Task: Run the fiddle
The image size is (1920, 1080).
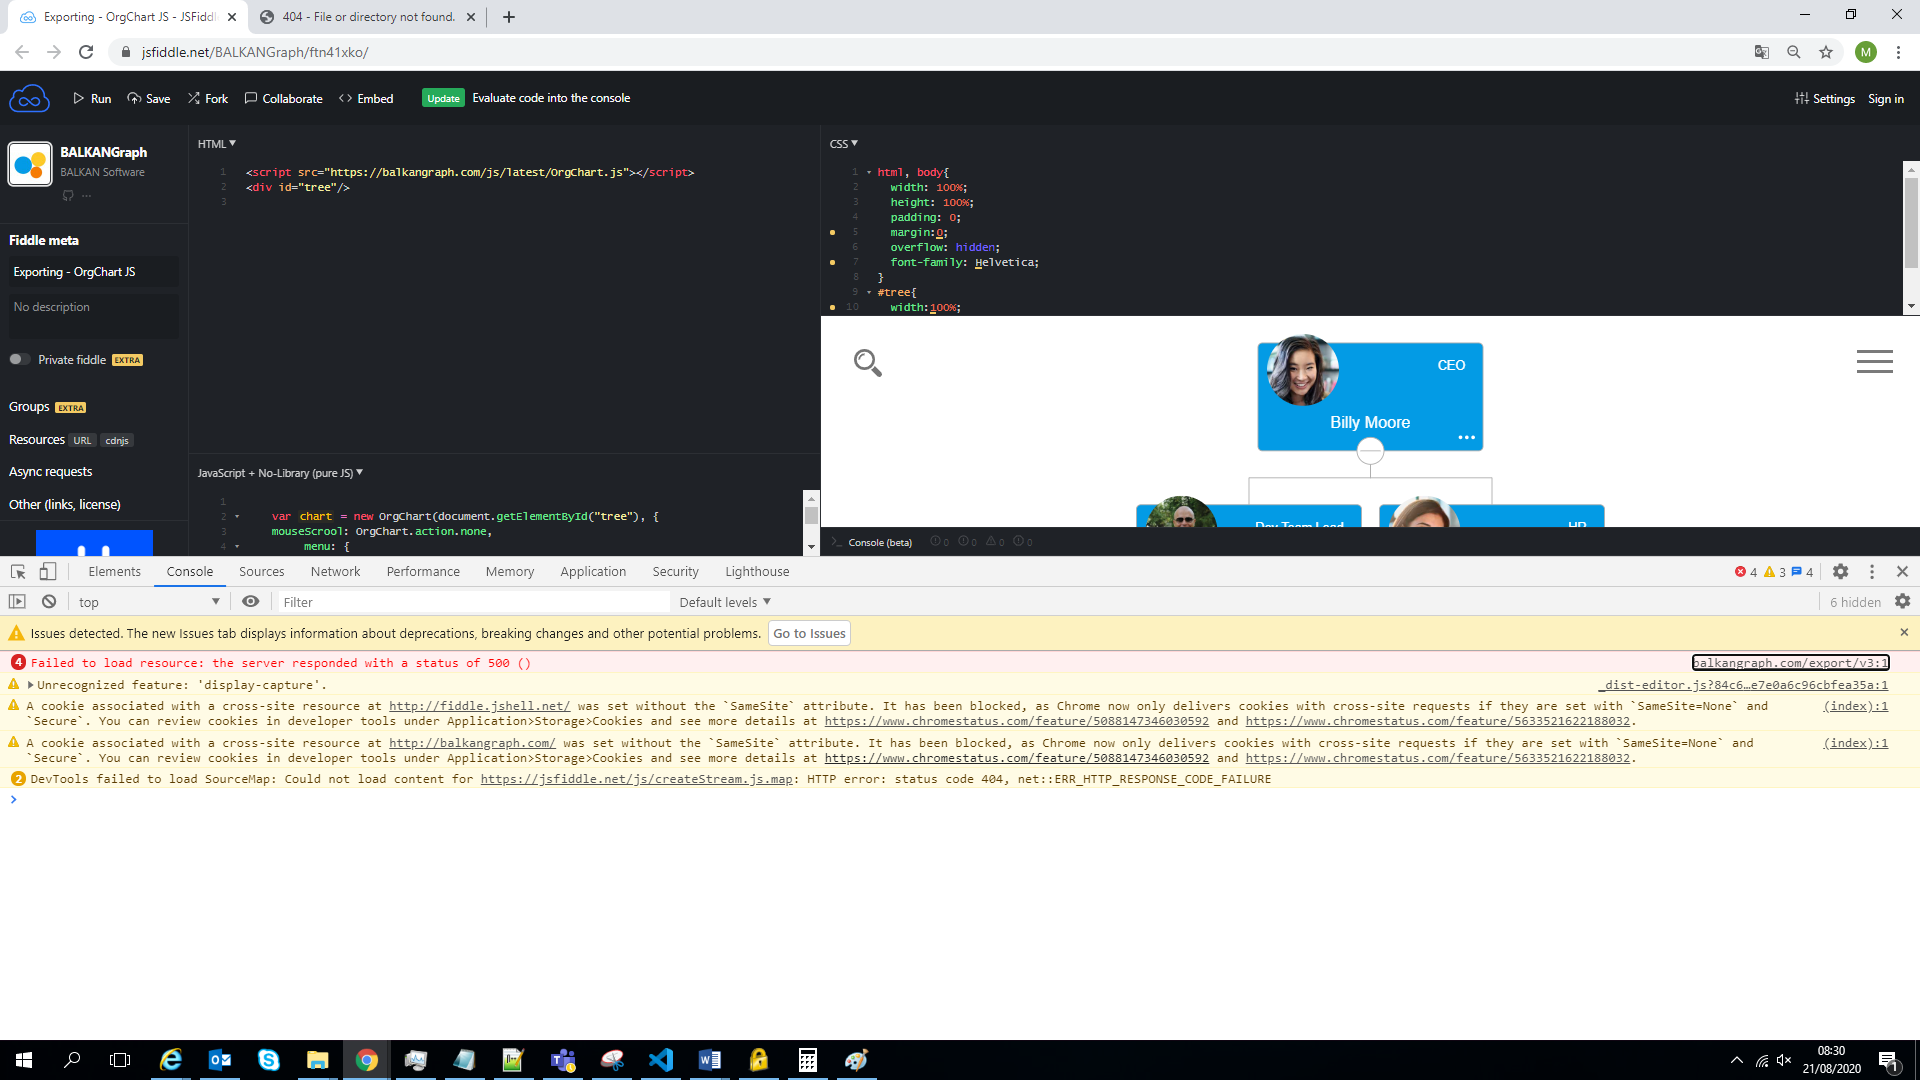Action: [x=90, y=98]
